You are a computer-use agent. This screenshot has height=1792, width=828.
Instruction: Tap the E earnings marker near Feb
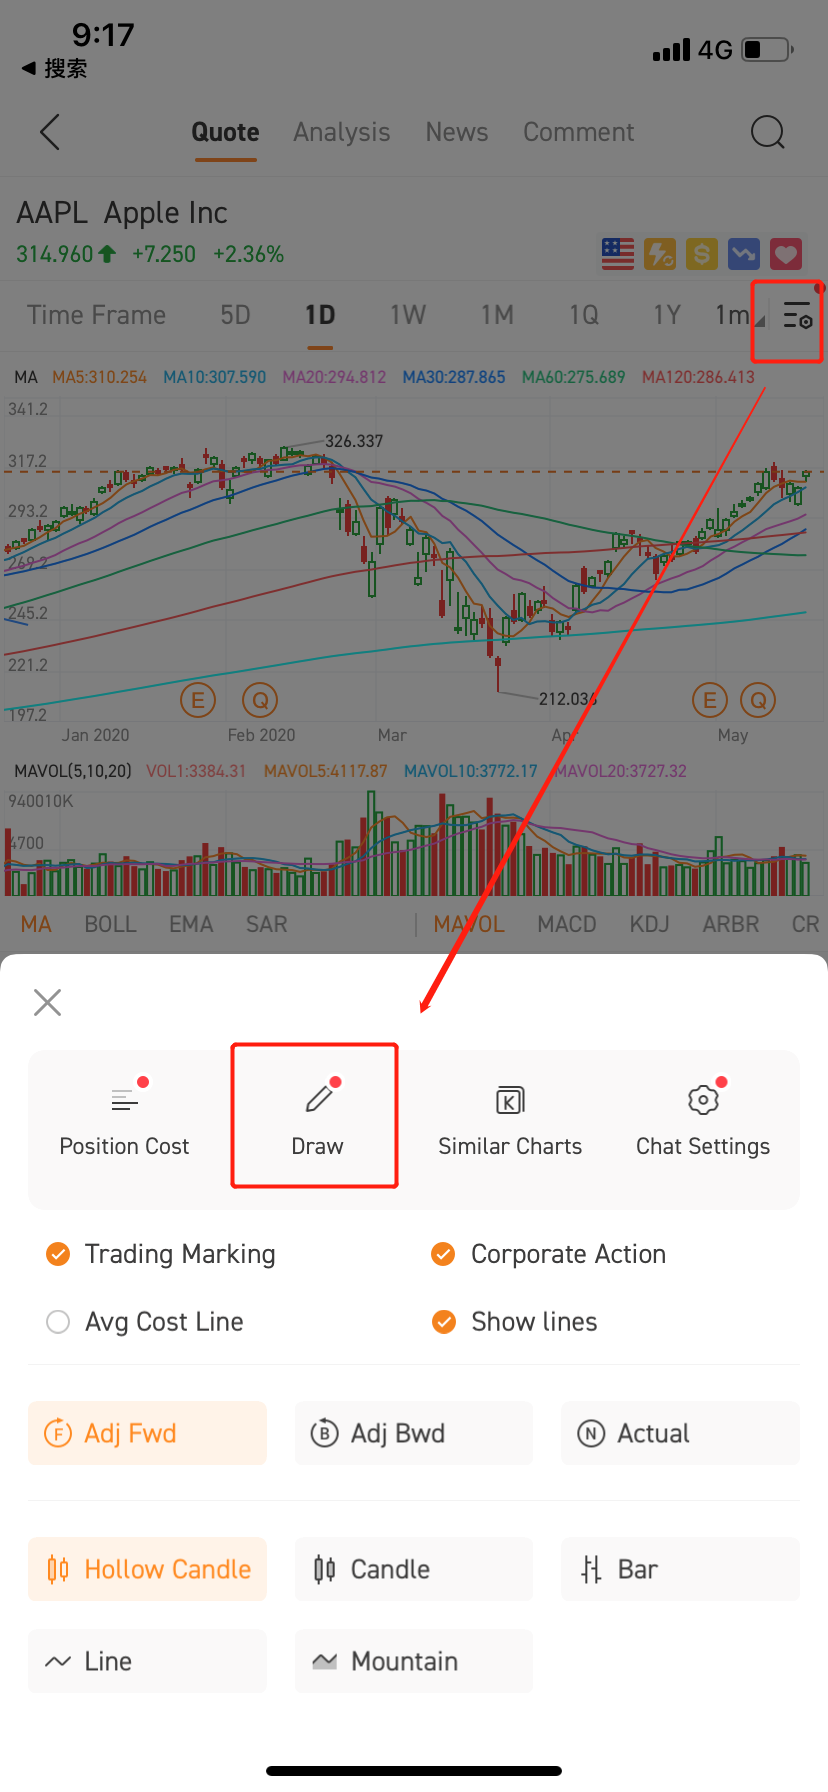click(x=198, y=700)
